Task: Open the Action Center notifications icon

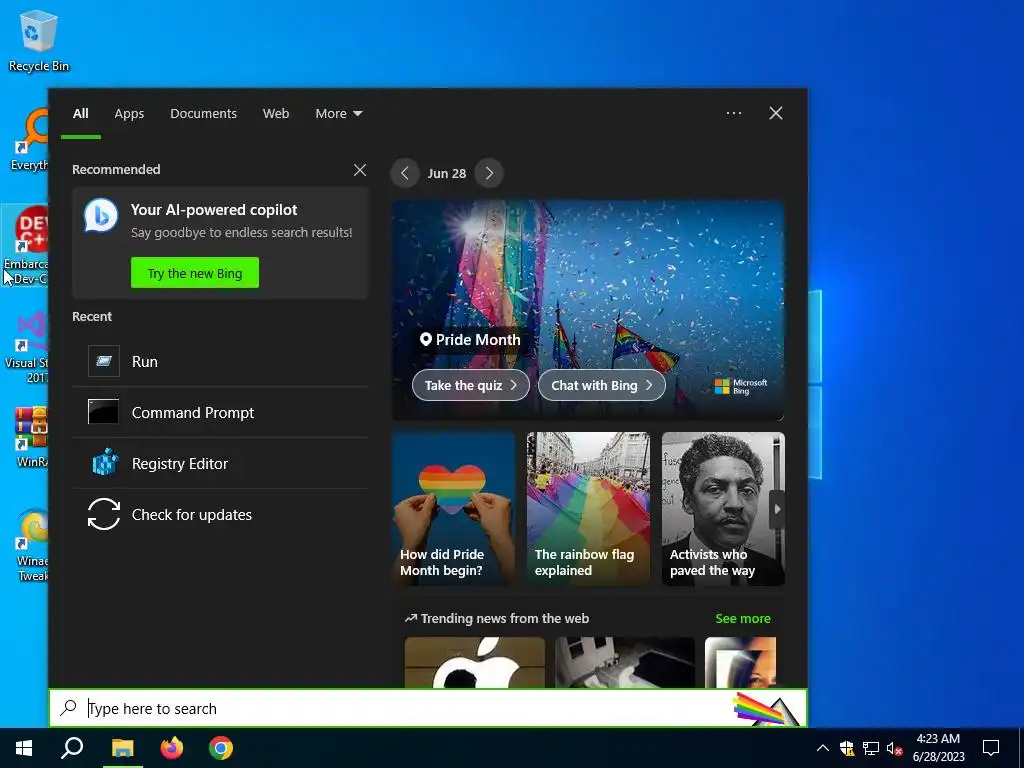Action: [x=991, y=748]
